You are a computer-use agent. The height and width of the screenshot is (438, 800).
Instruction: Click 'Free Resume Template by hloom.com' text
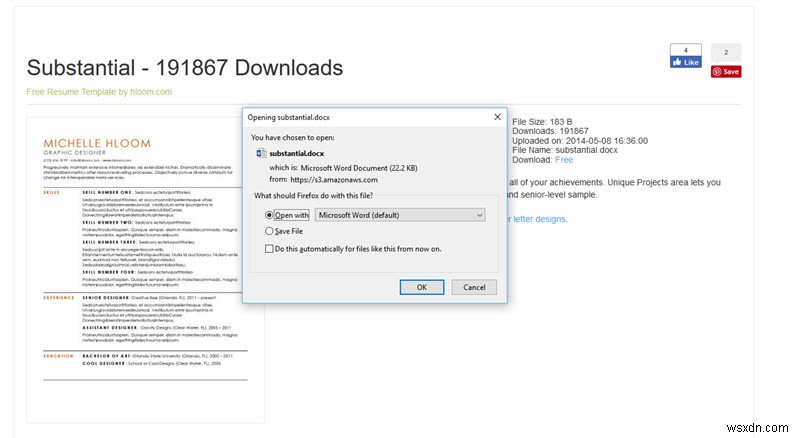[x=99, y=92]
